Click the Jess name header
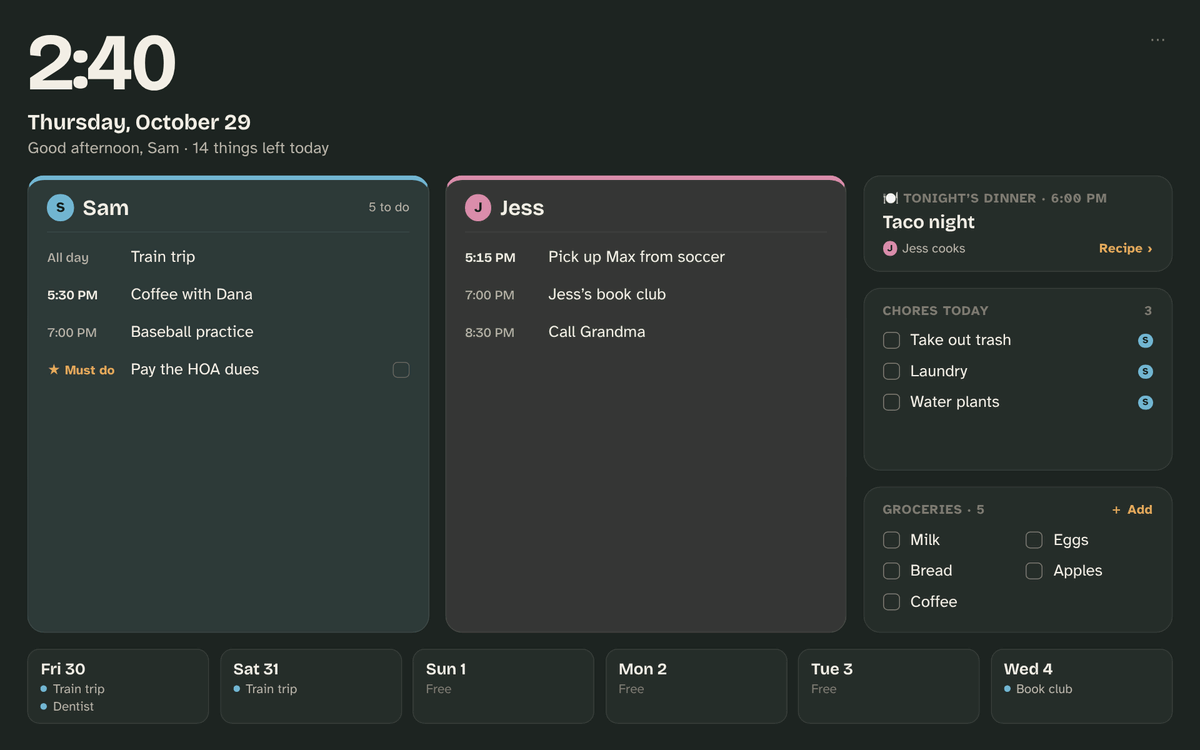The width and height of the screenshot is (1200, 750). coord(522,208)
